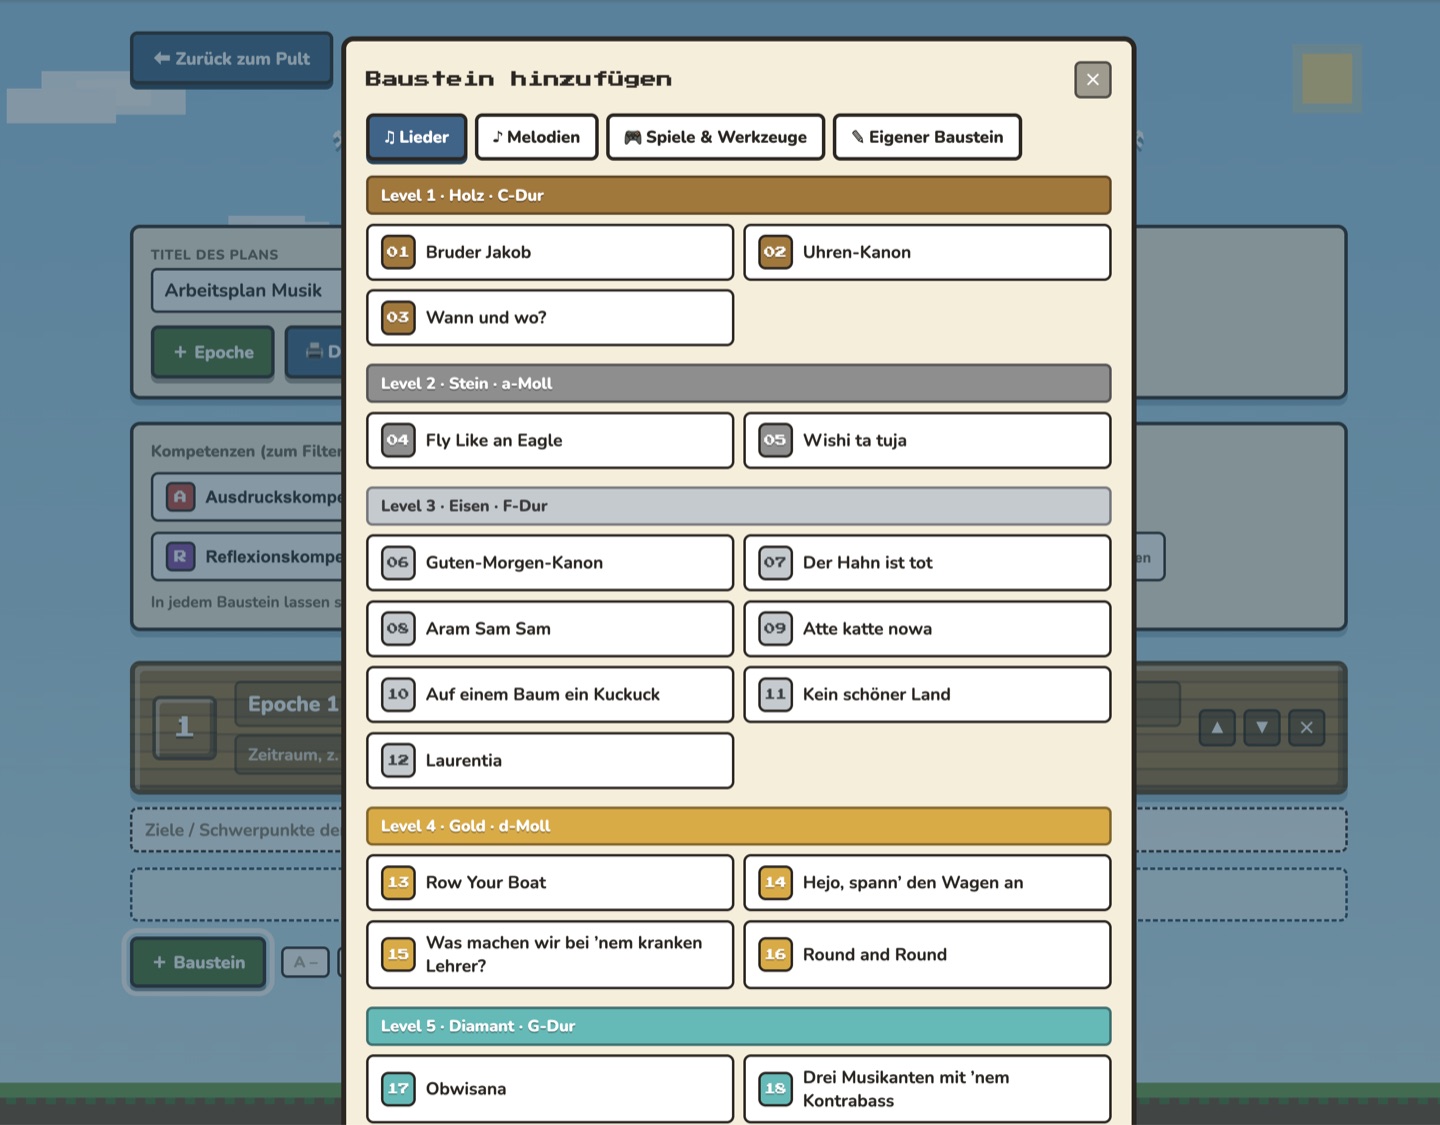
Task: Pick Fly Like an Eagle
Action: (550, 440)
